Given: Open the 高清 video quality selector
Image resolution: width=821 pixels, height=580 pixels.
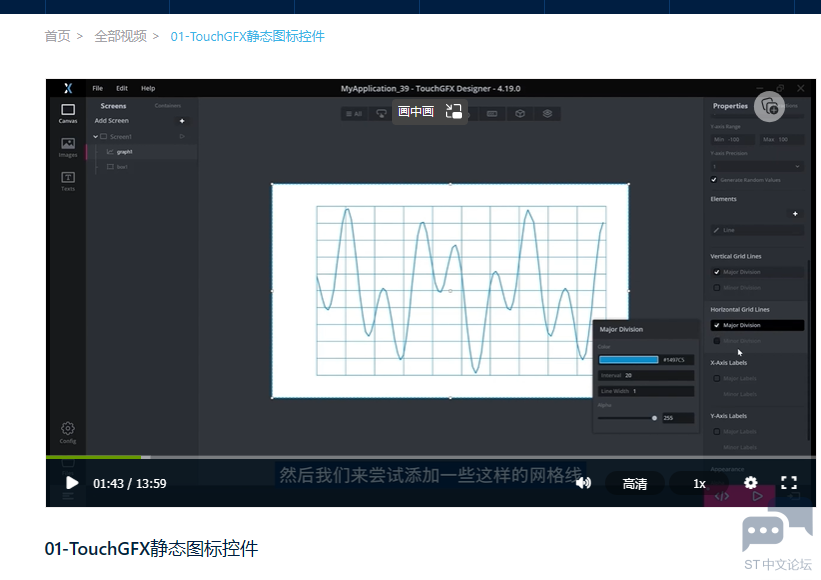Looking at the screenshot, I should (635, 484).
